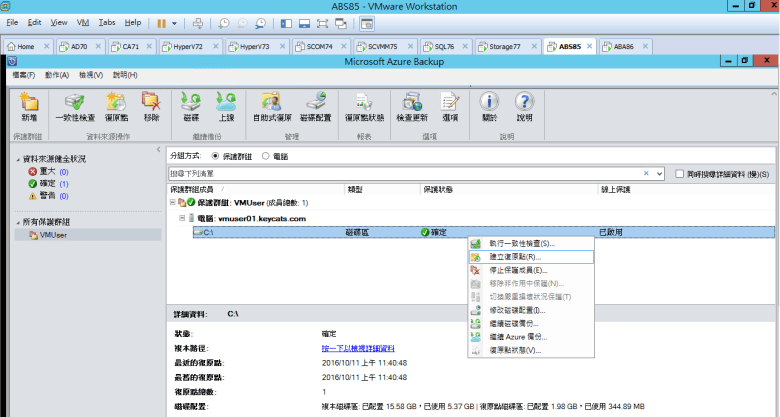Collapse the vmuser01.keycats.com computer node
Viewport: 780px width, 417px height.
point(182,217)
